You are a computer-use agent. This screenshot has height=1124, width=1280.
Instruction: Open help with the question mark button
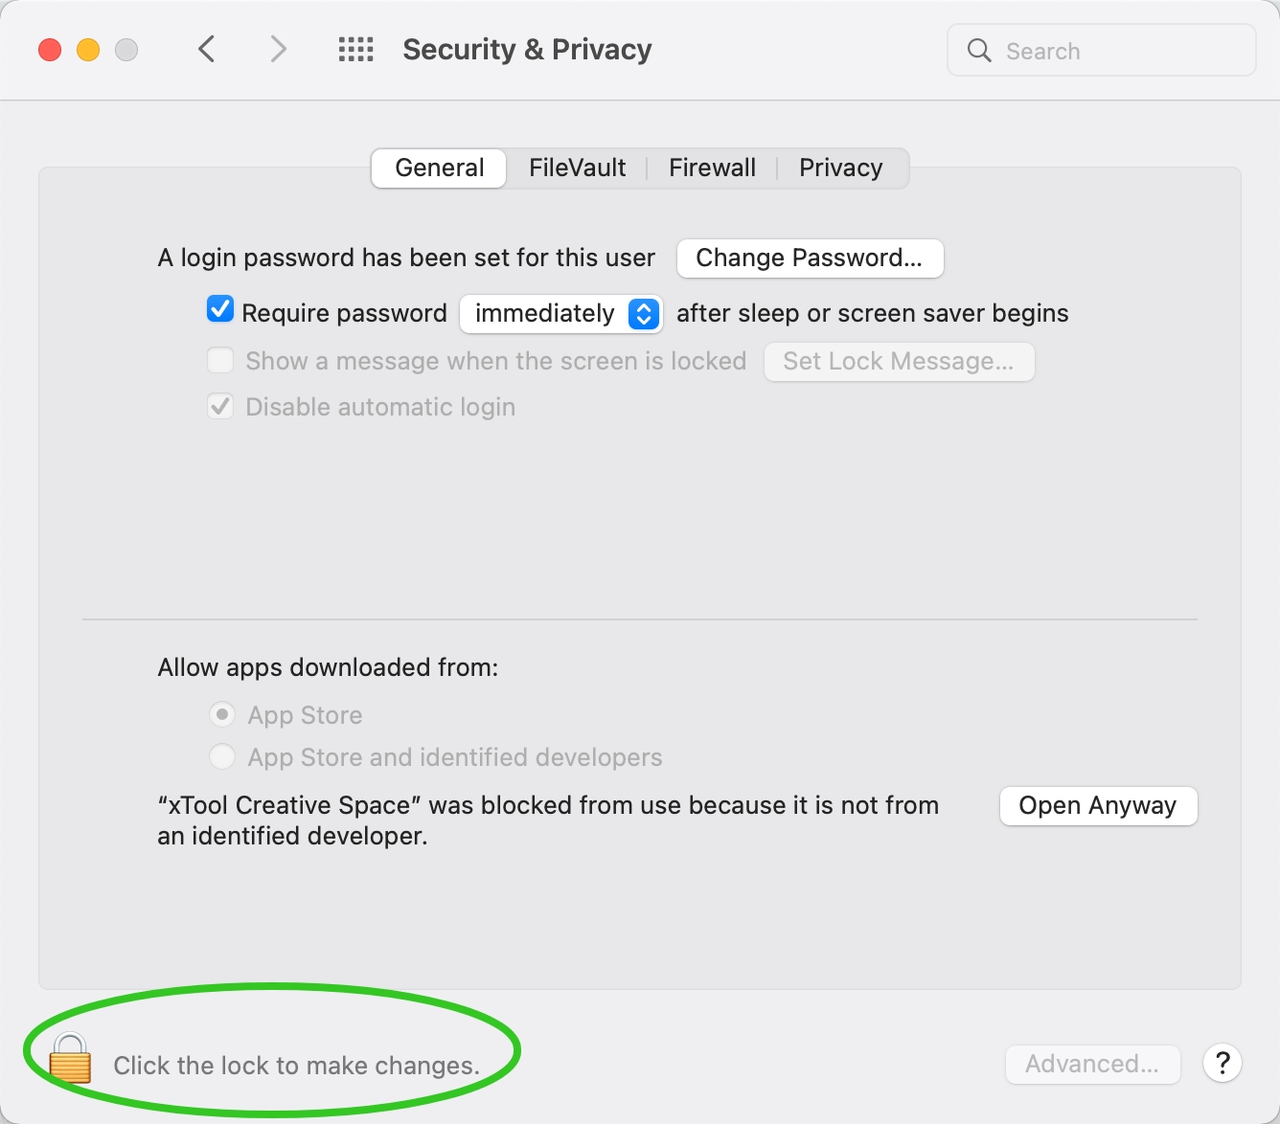pos(1222,1063)
